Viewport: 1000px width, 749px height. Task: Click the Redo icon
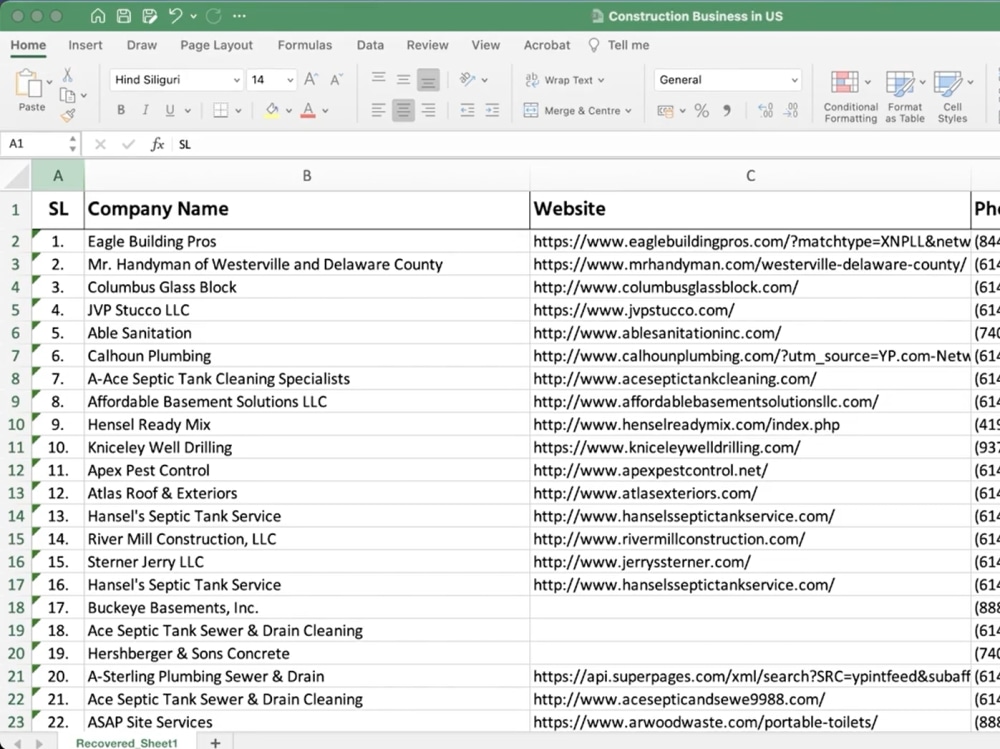[214, 16]
